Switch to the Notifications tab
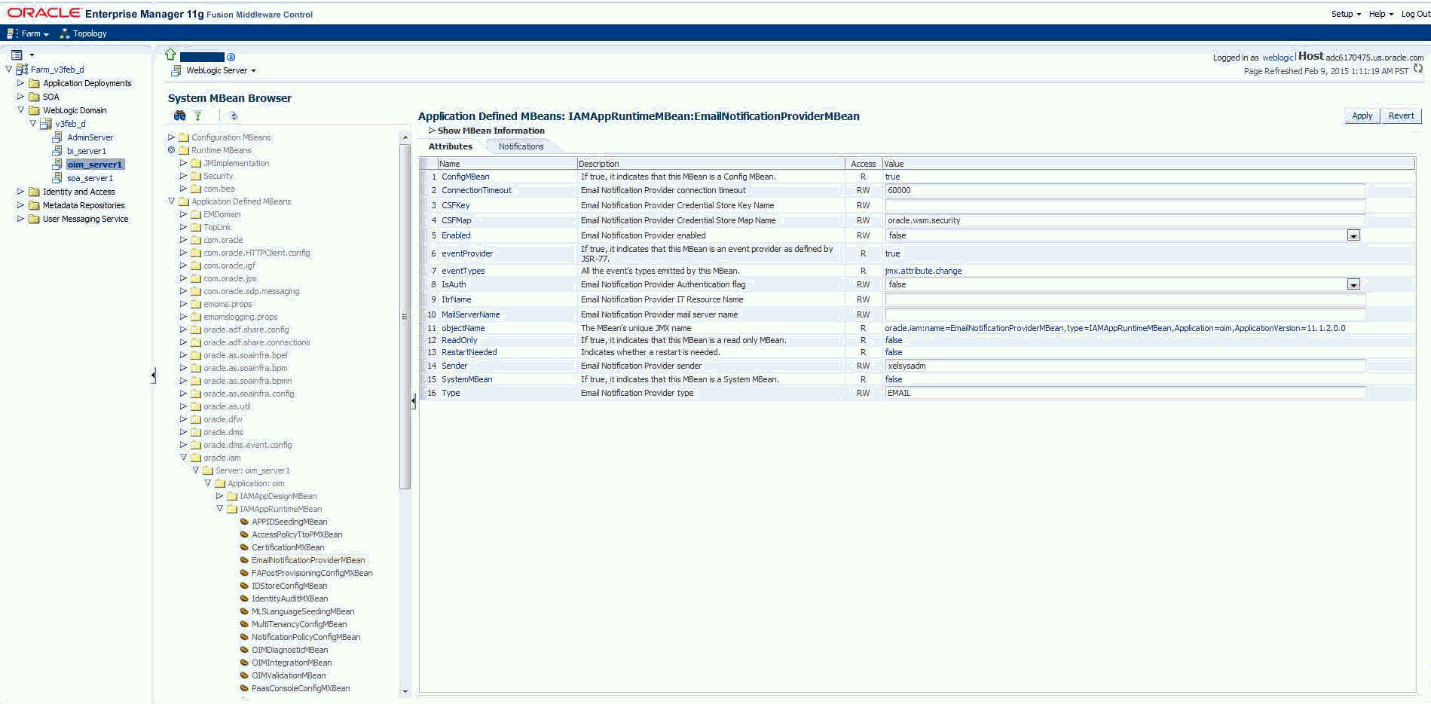 (521, 146)
